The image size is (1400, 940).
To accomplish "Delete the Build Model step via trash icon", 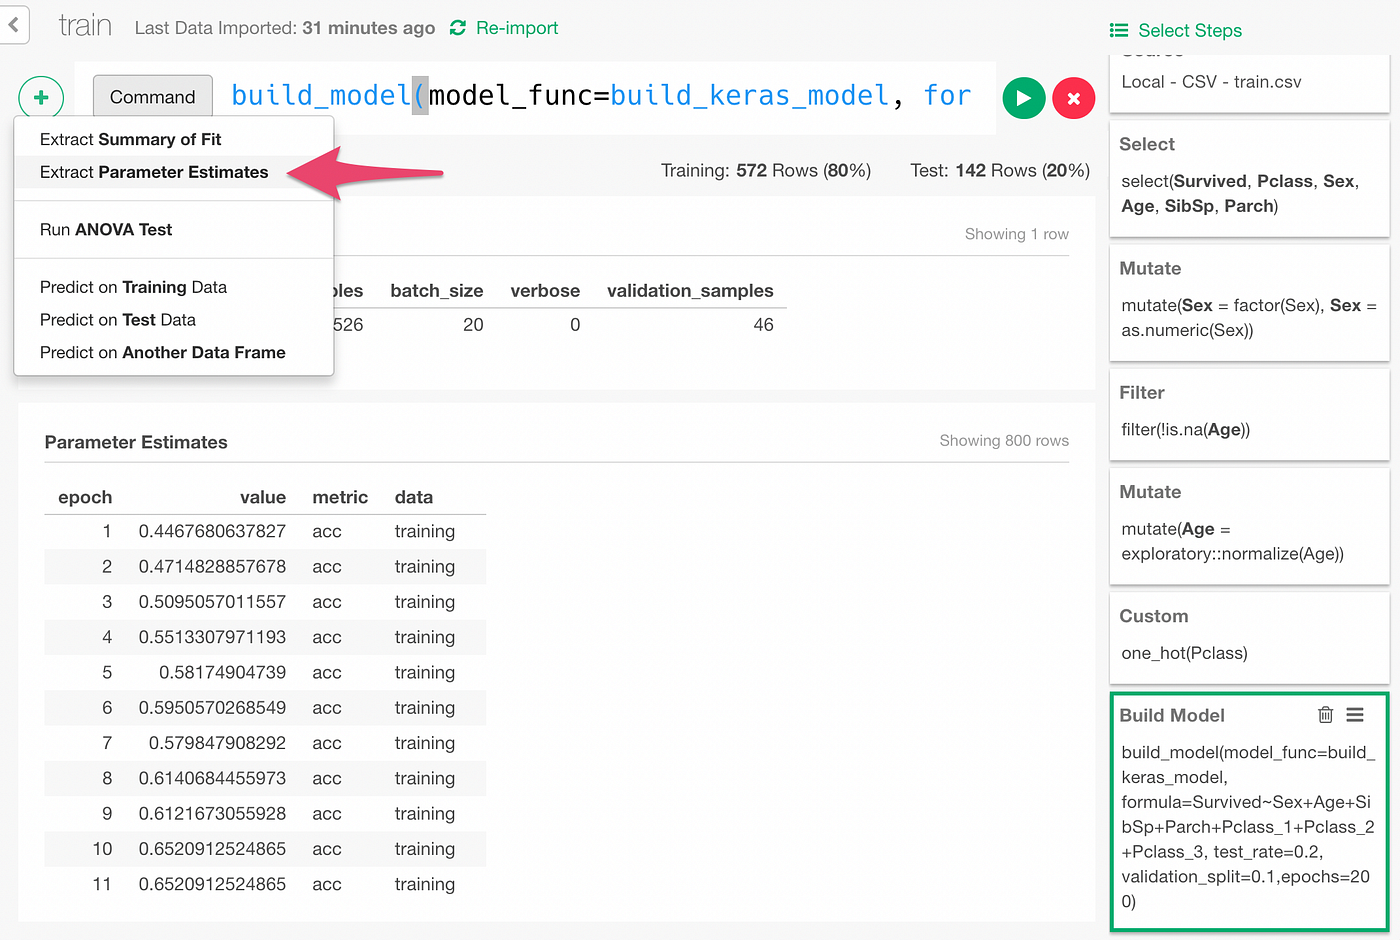I will click(x=1325, y=714).
